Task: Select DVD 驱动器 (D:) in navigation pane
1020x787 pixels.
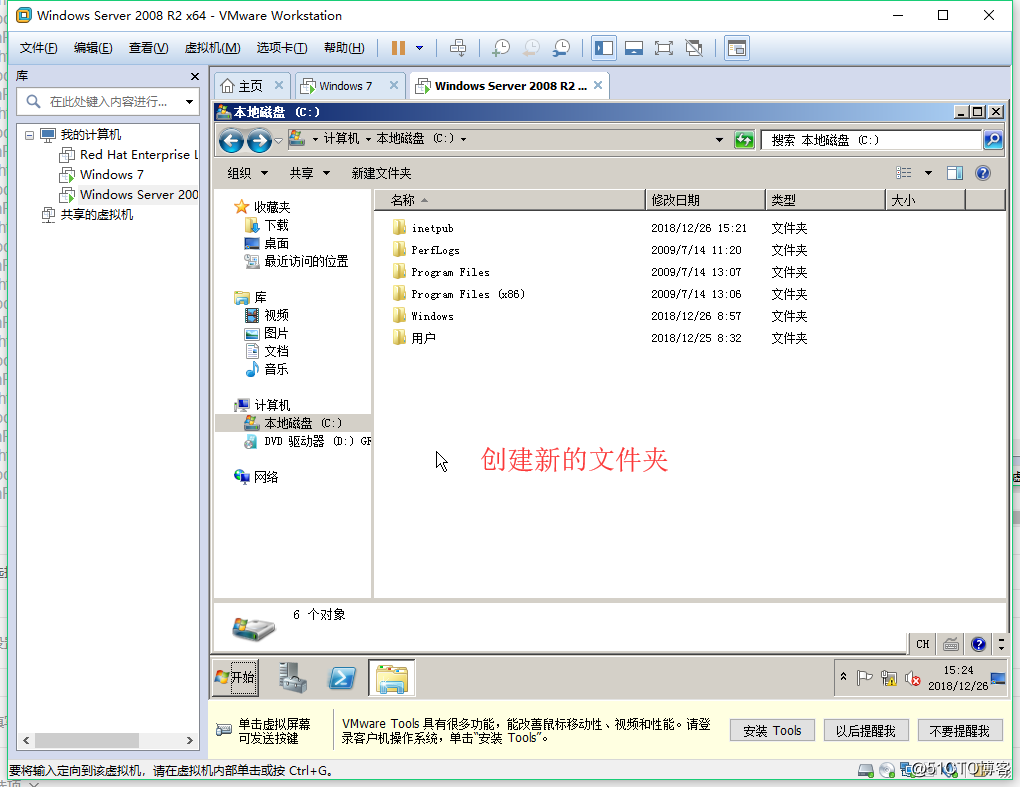Action: (307, 441)
